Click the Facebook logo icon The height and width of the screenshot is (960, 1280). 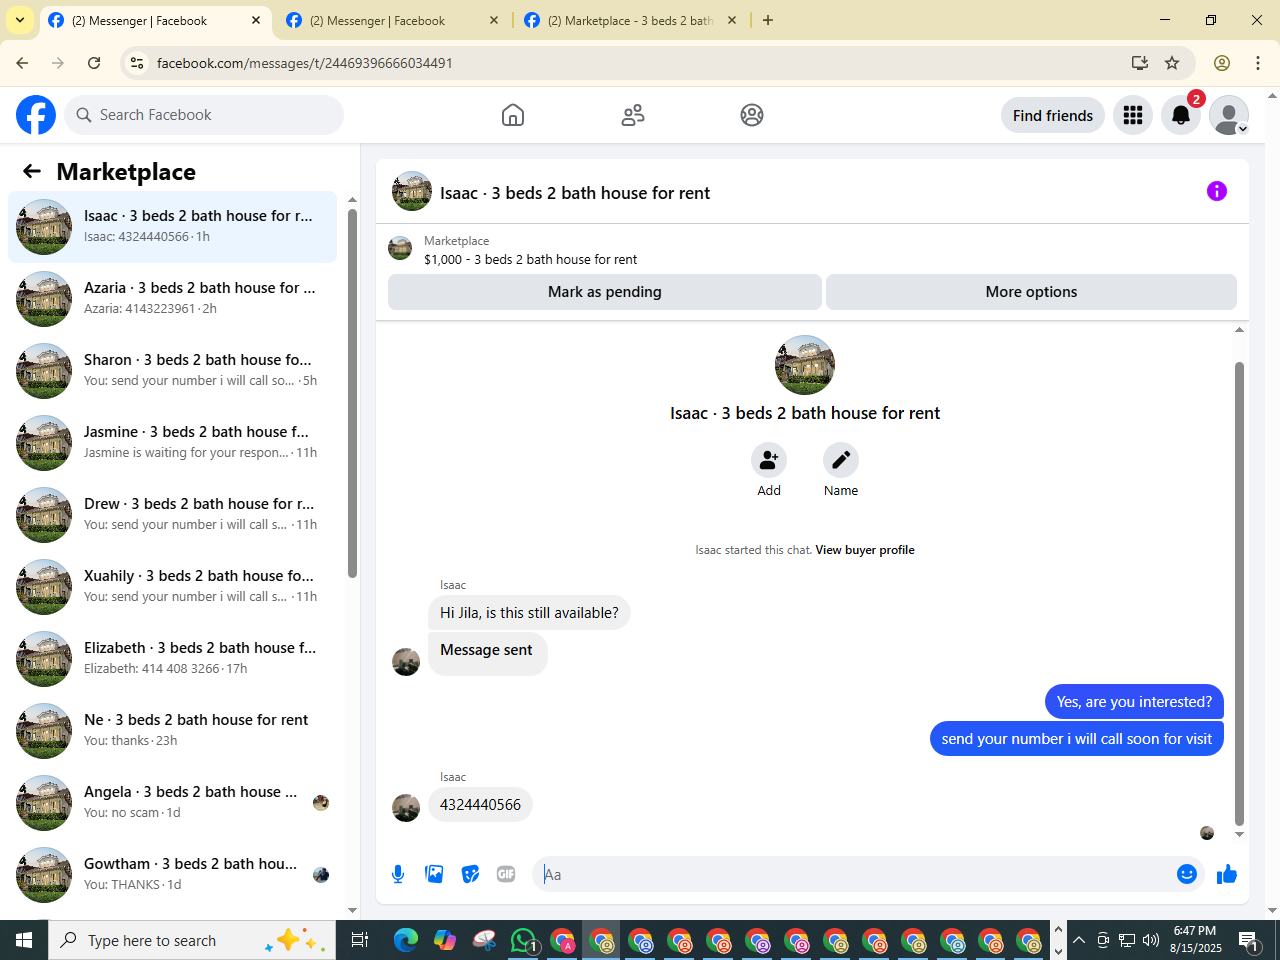pyautogui.click(x=36, y=115)
